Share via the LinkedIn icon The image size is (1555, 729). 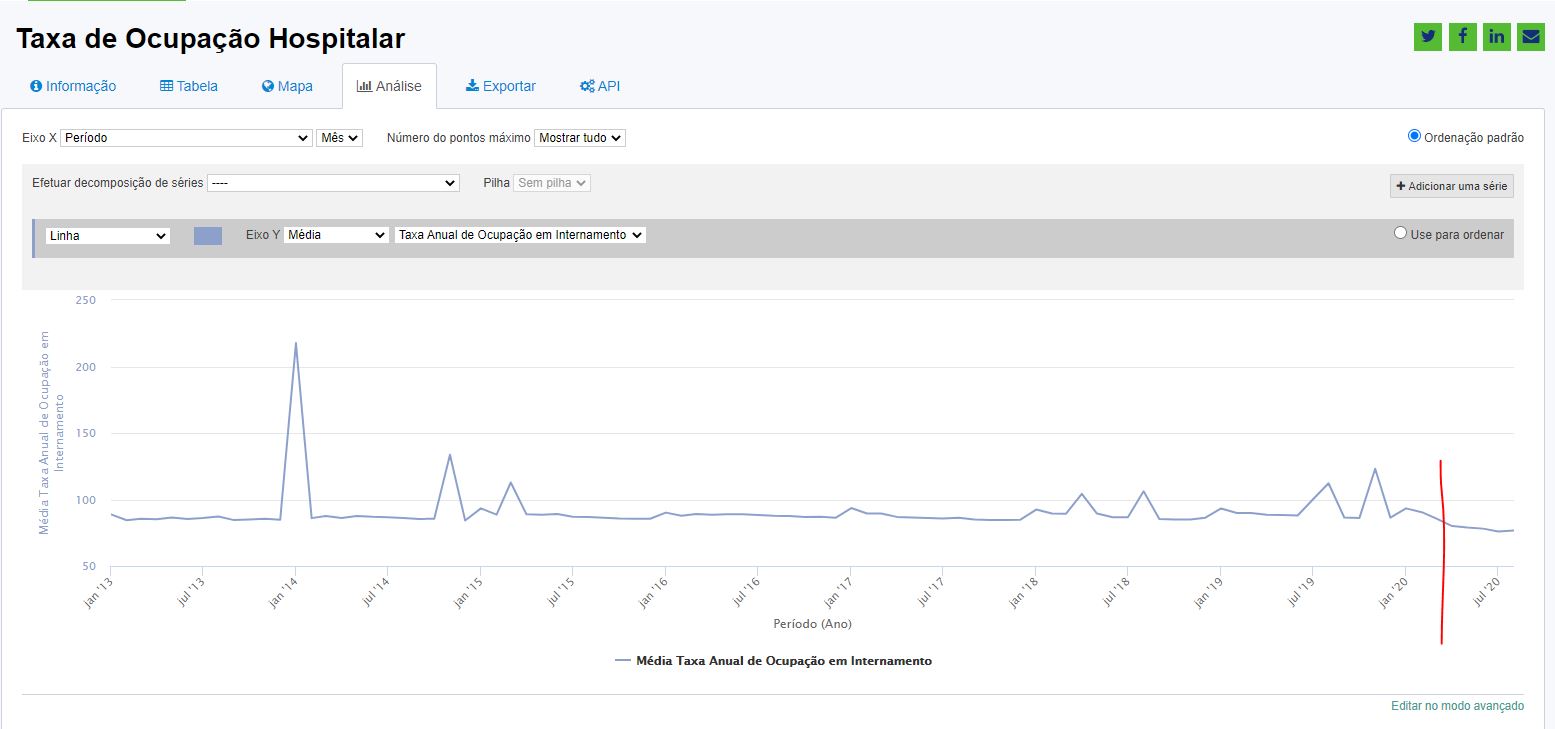pos(1496,37)
